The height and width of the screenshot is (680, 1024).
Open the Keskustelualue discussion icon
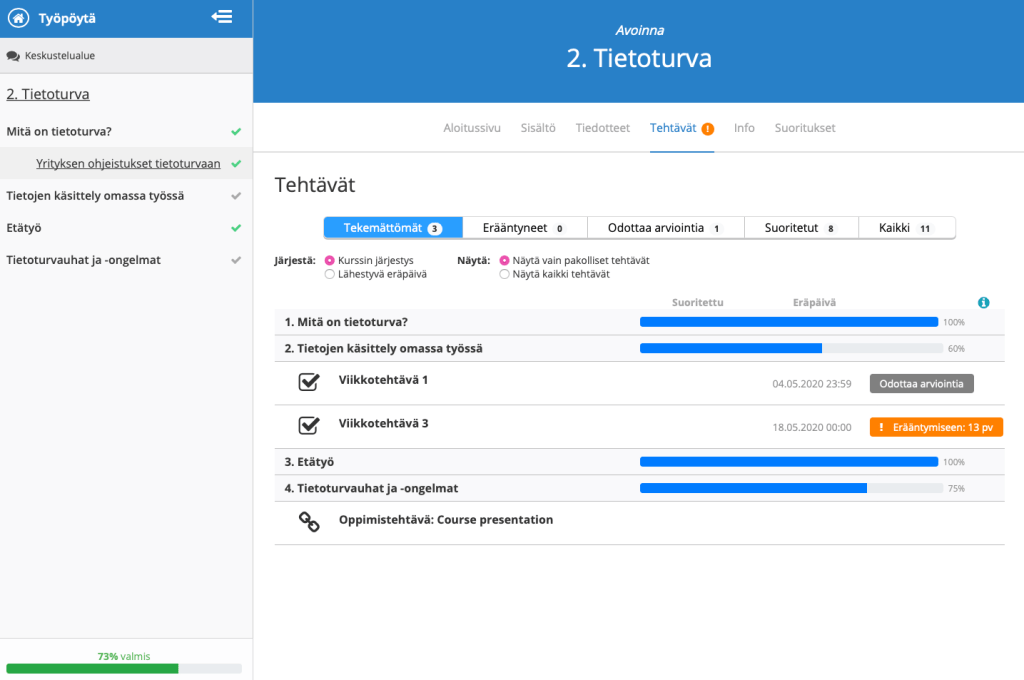(11, 55)
